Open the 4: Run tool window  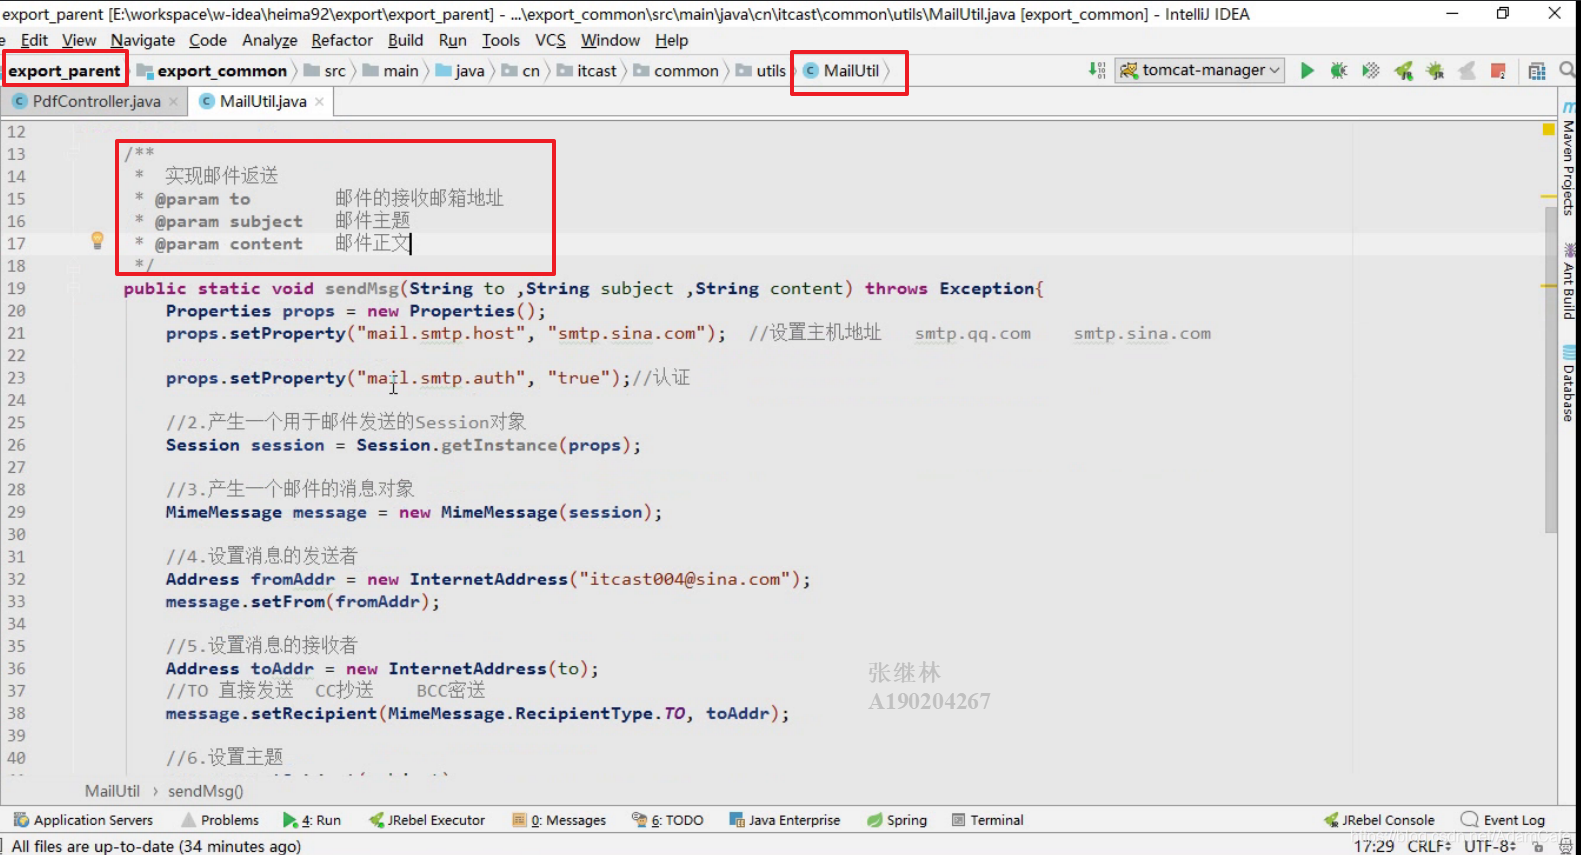[312, 820]
